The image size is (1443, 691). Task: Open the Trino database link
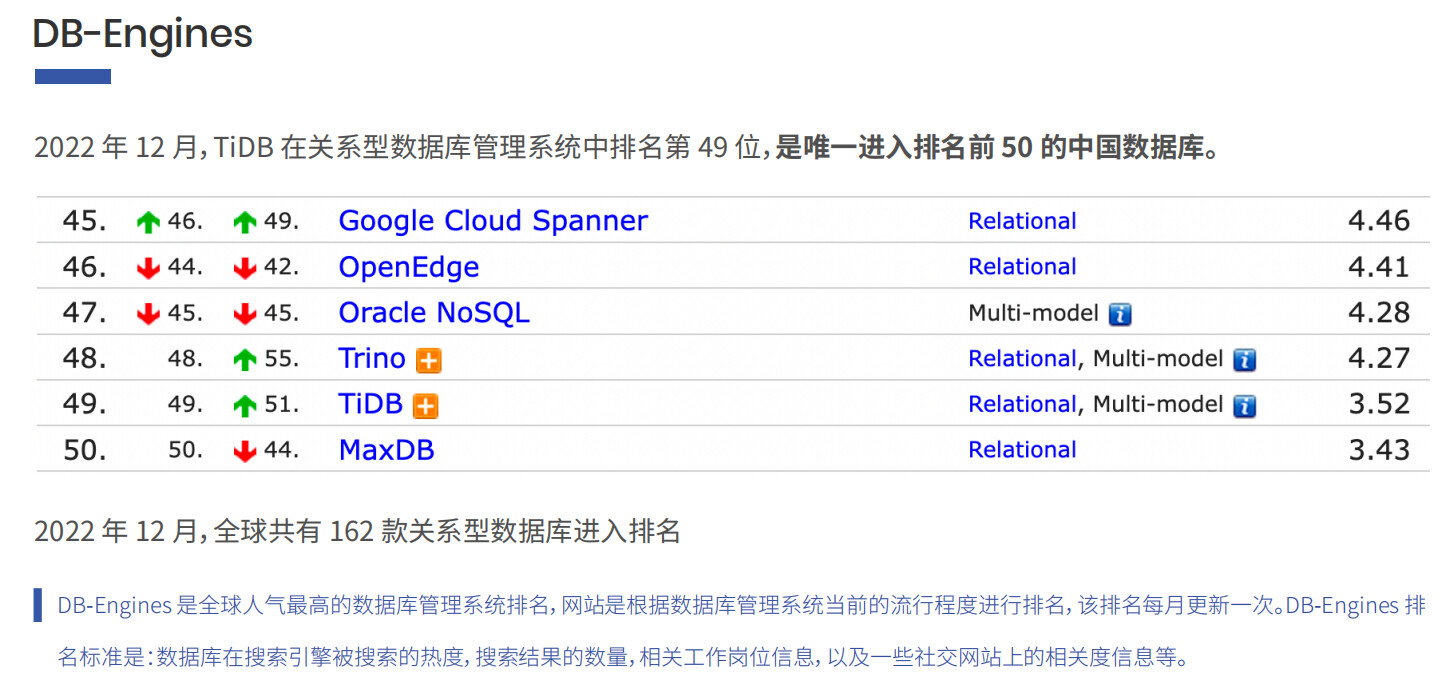(372, 358)
